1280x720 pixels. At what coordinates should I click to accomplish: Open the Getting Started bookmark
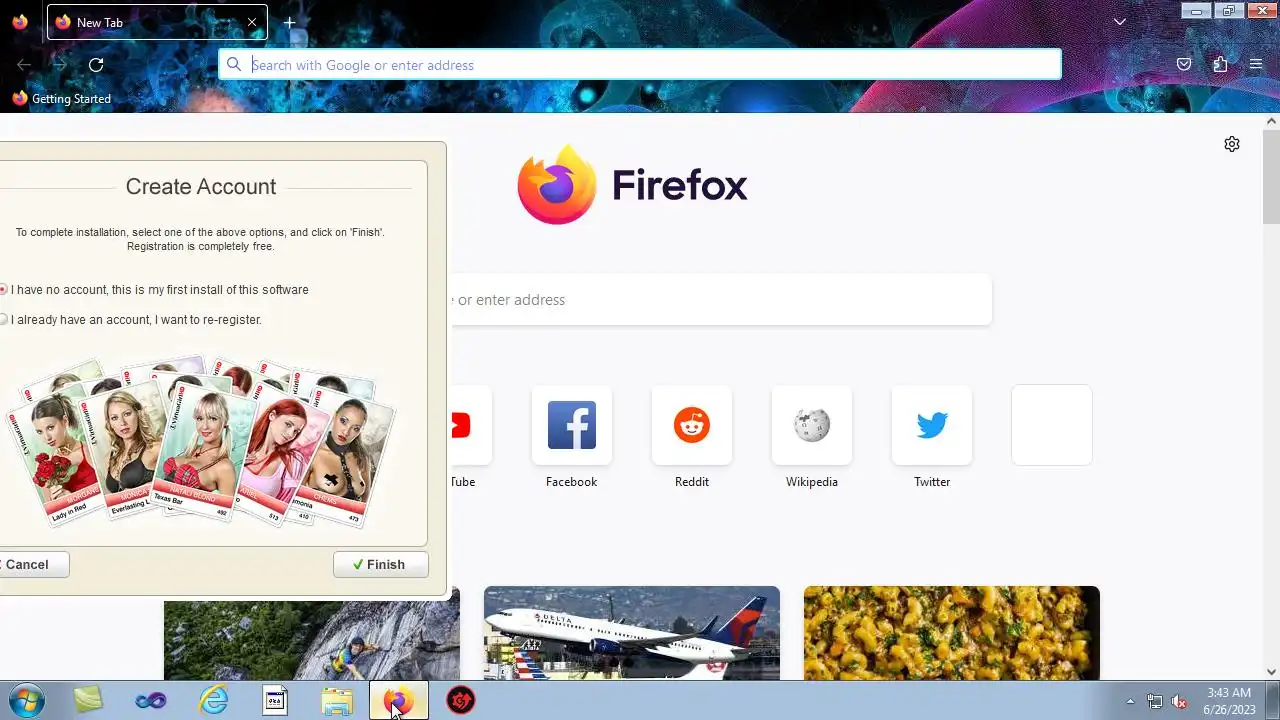(61, 99)
